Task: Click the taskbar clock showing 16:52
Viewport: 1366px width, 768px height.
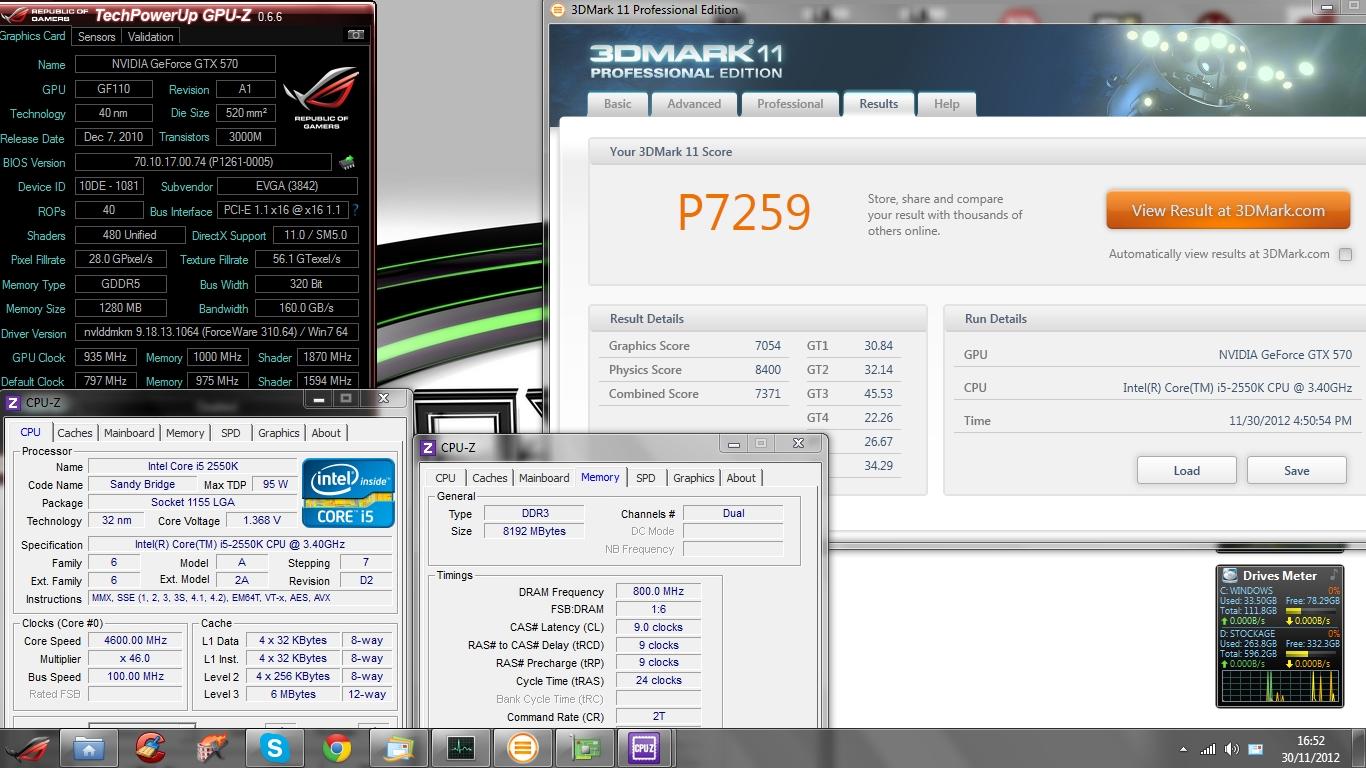Action: pyautogui.click(x=1310, y=749)
